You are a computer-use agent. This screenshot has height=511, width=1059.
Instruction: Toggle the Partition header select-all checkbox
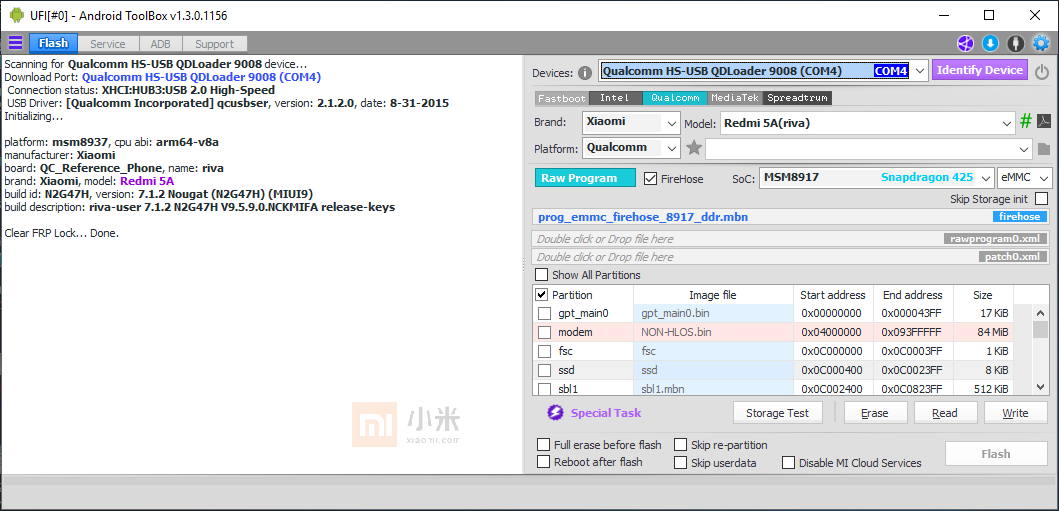(542, 295)
